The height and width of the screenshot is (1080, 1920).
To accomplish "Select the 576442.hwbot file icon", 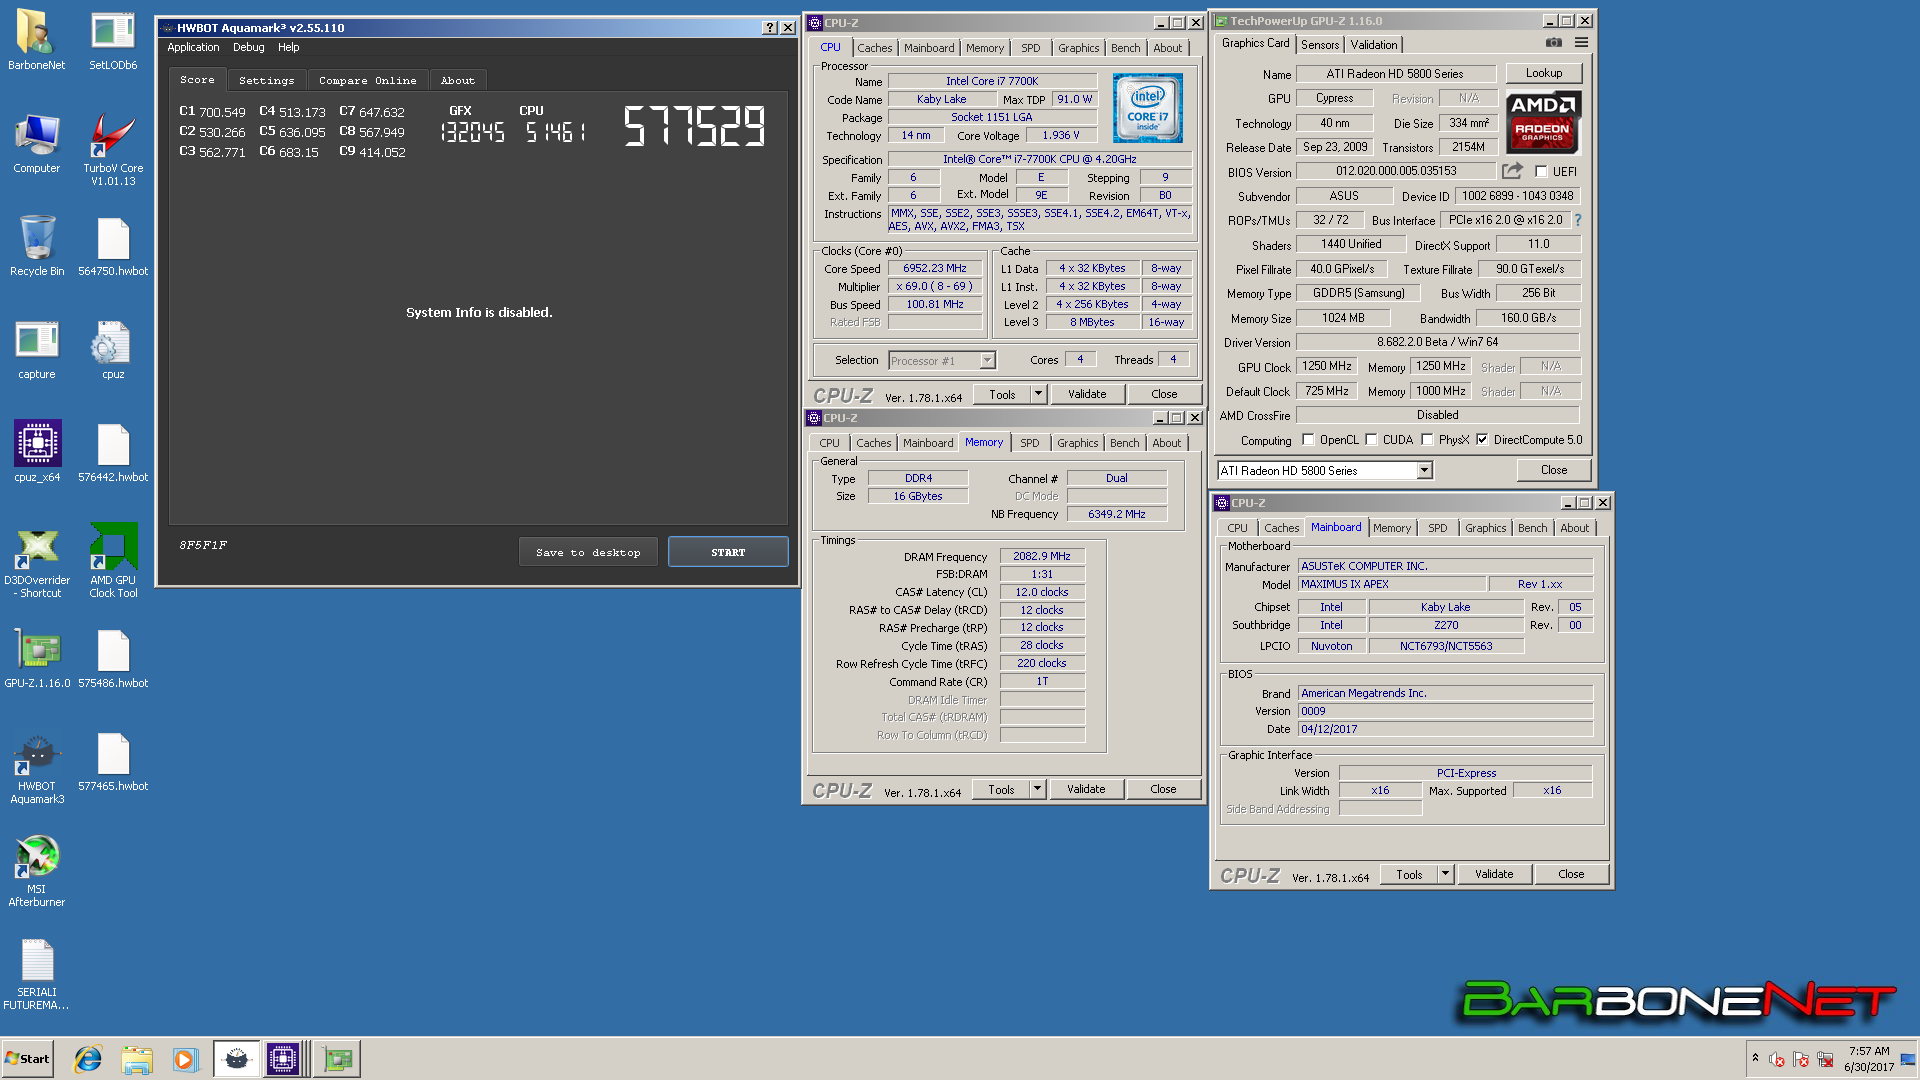I will [x=113, y=452].
